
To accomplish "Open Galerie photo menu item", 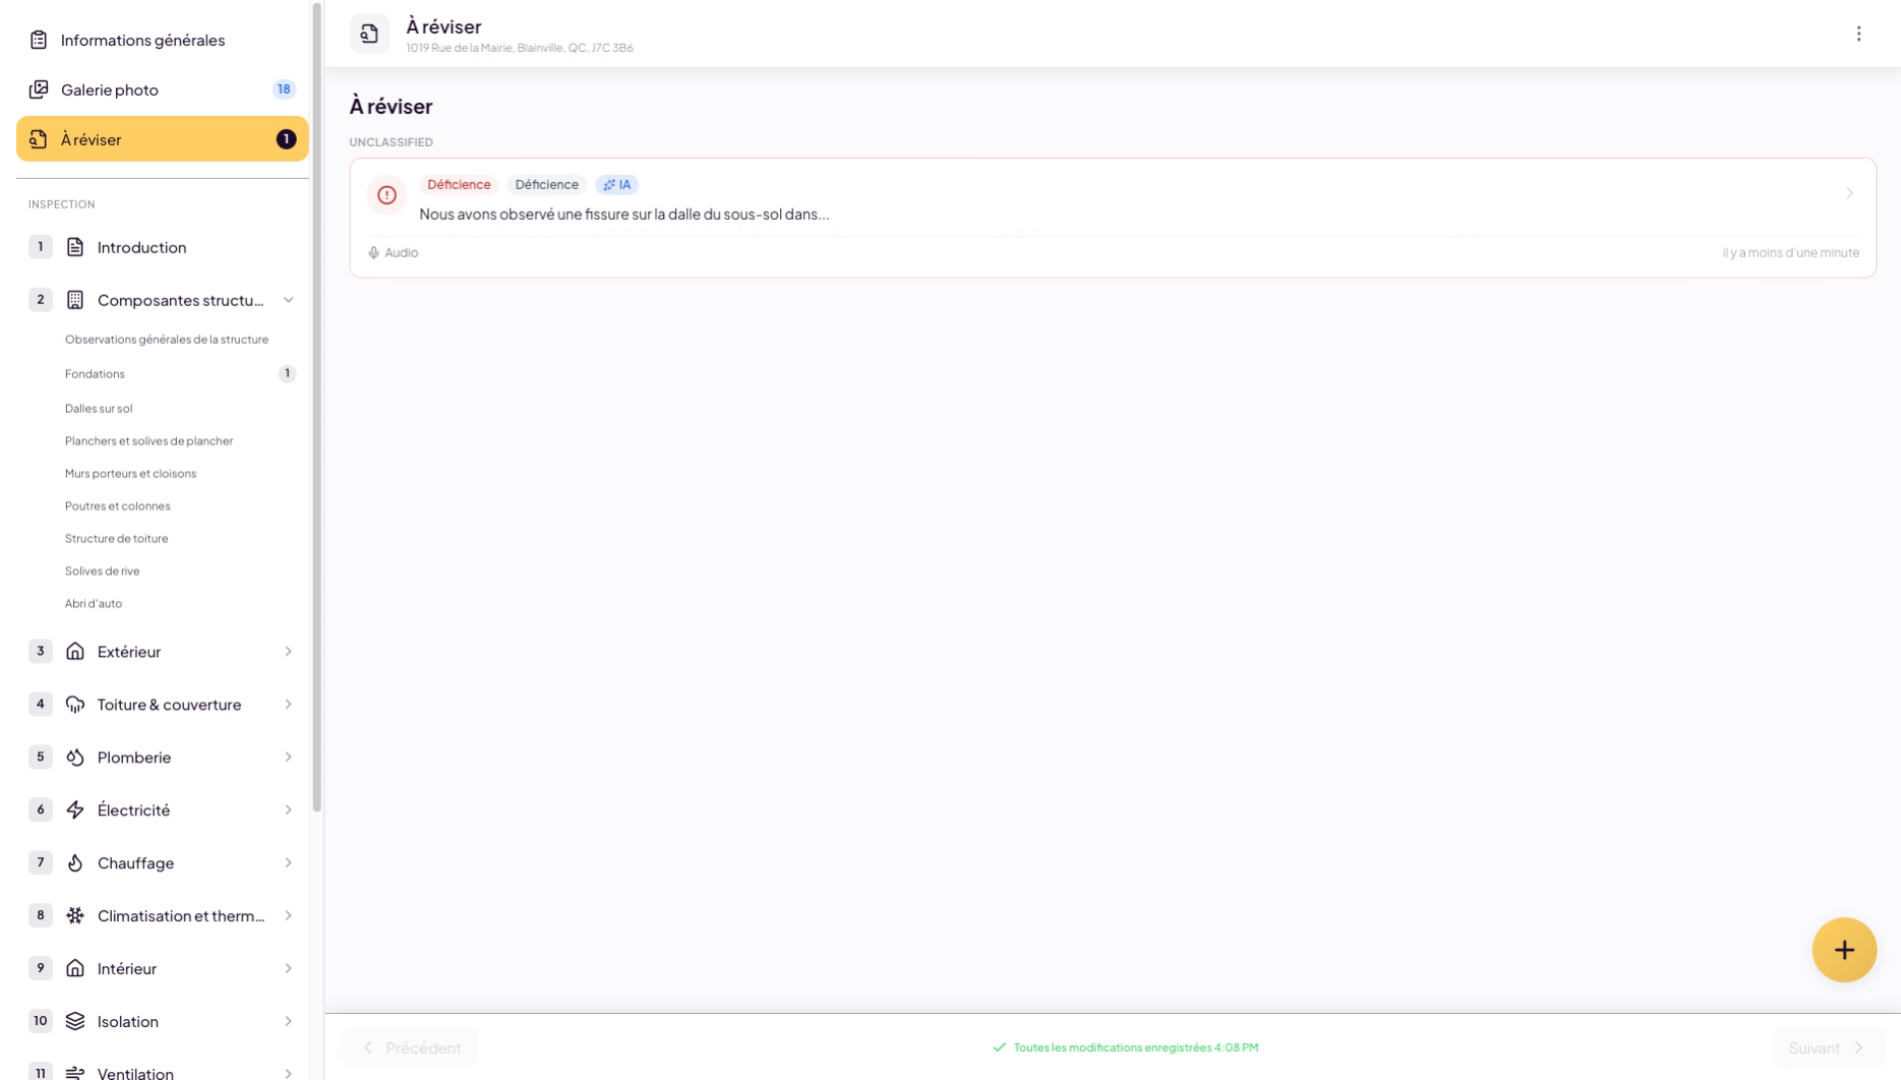I will 162,90.
